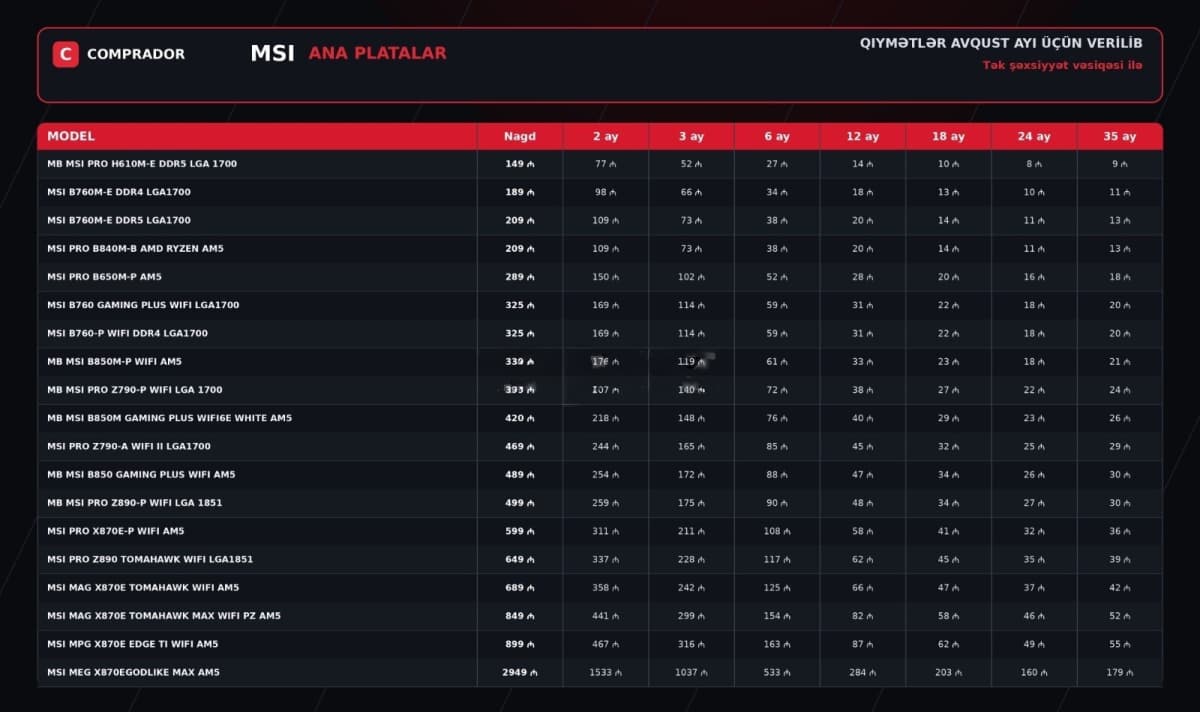Image resolution: width=1200 pixels, height=712 pixels.
Task: Click 24 ay value 8 for H610M-E
Action: tap(1034, 164)
